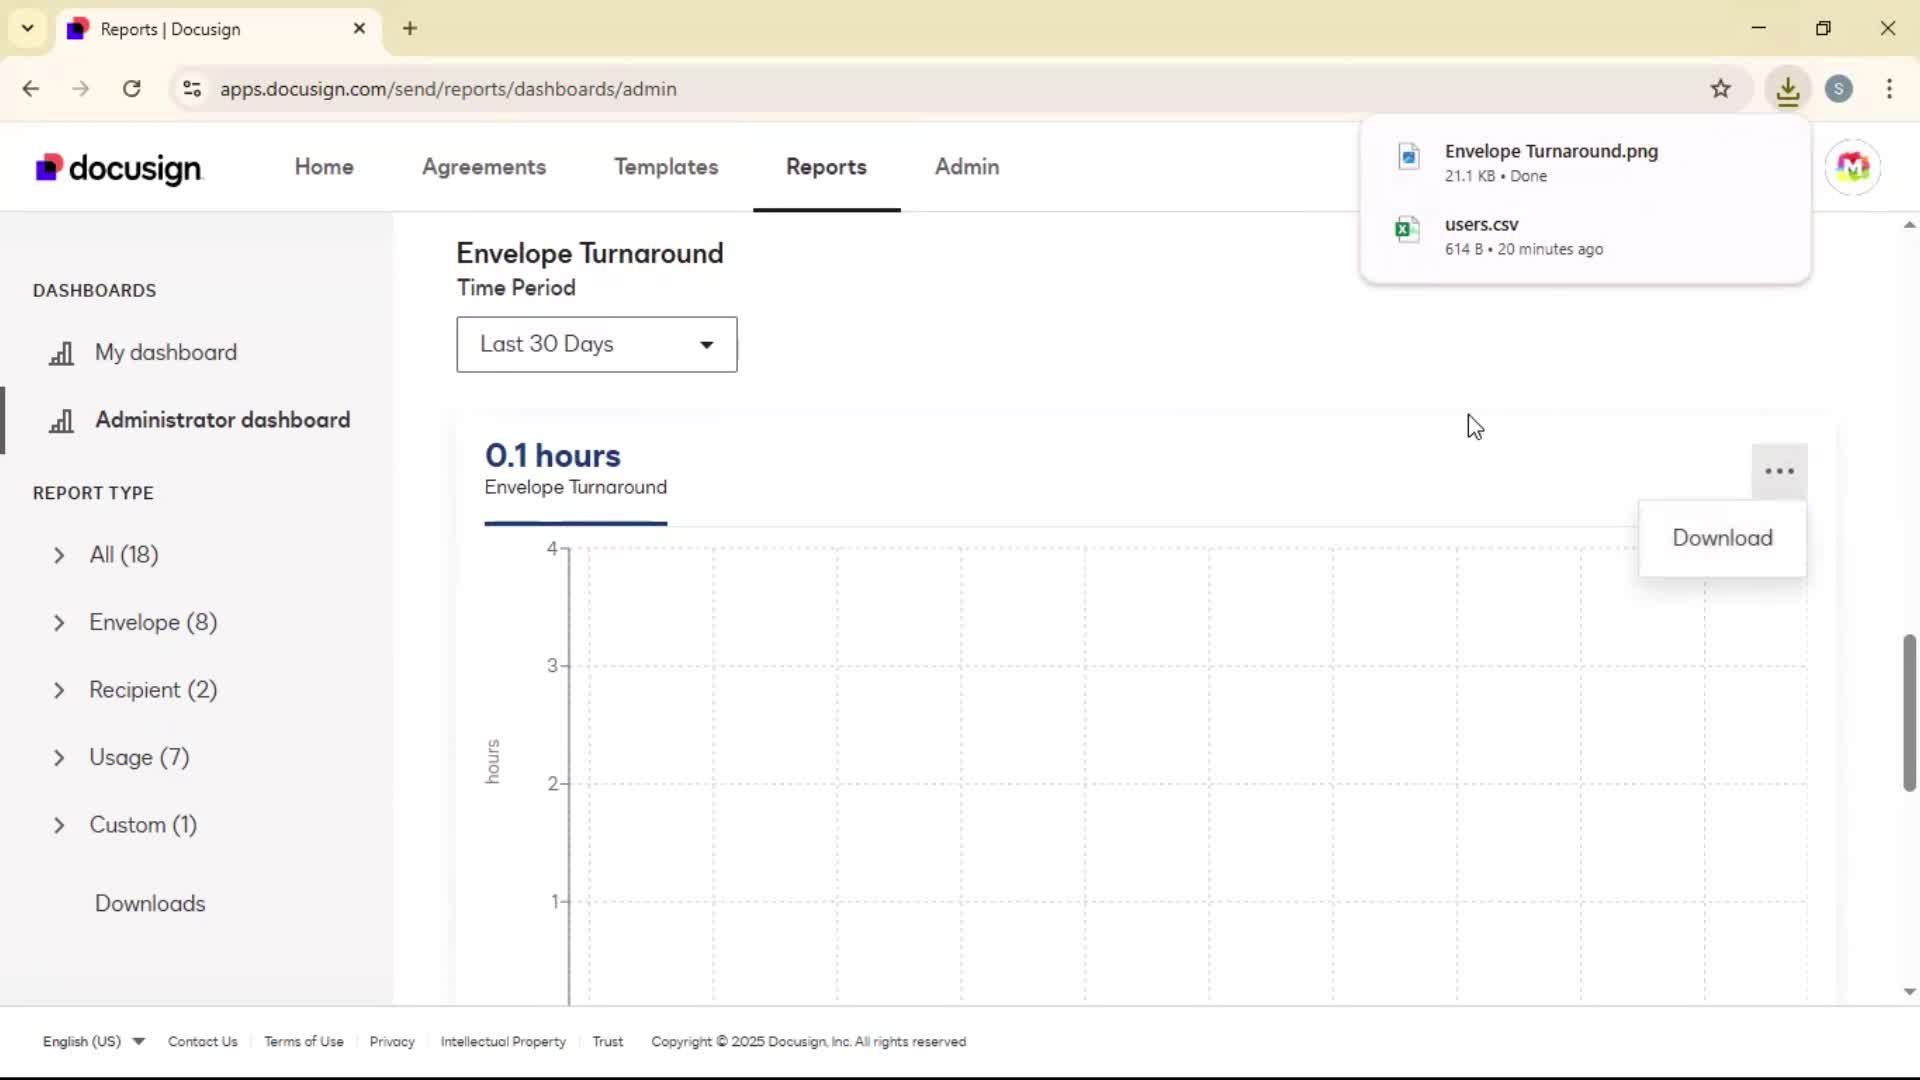Viewport: 1920px width, 1080px height.
Task: Open the Last 30 Days time period dropdown
Action: pos(597,345)
